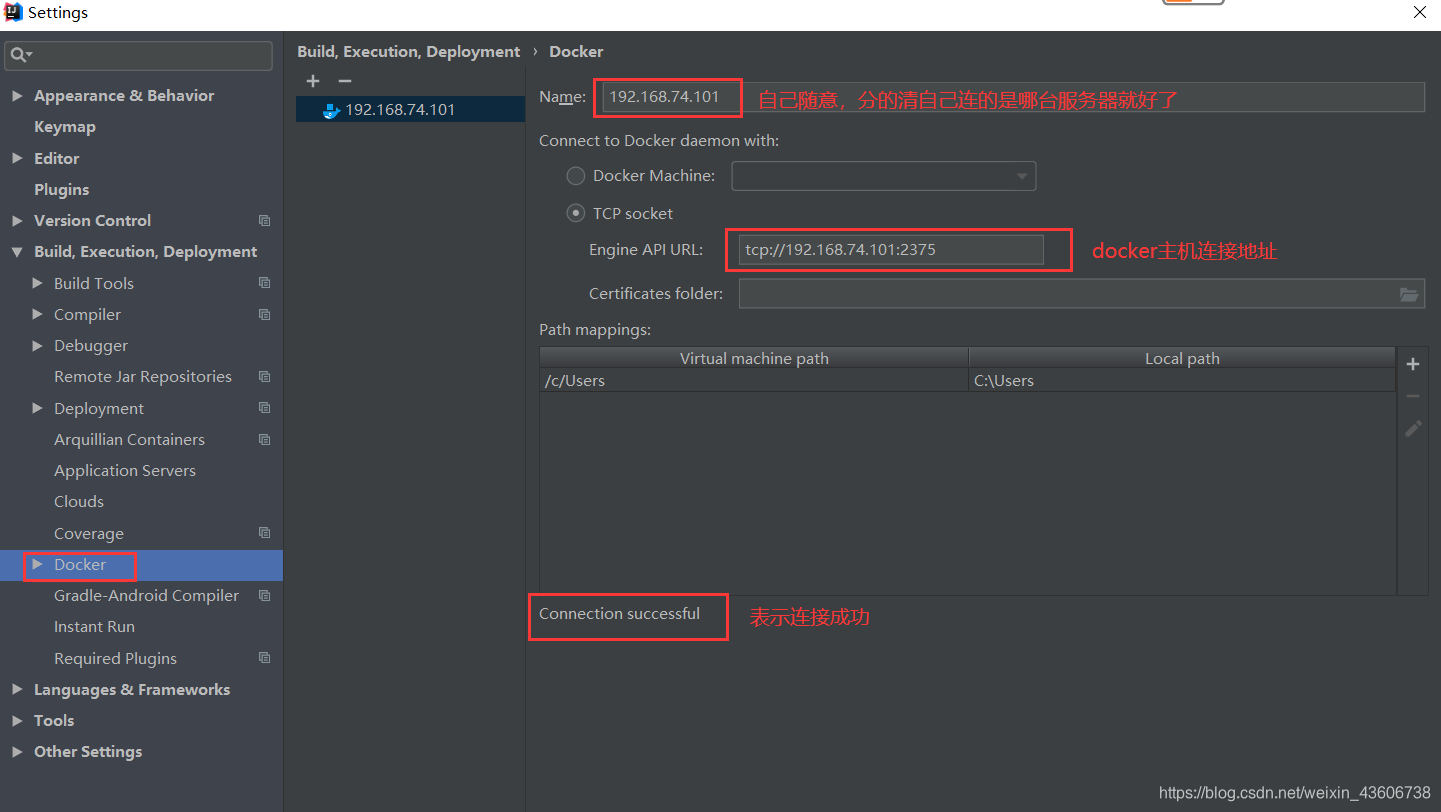The height and width of the screenshot is (812, 1441).
Task: Expand the Version Control arrow
Action: pos(17,220)
